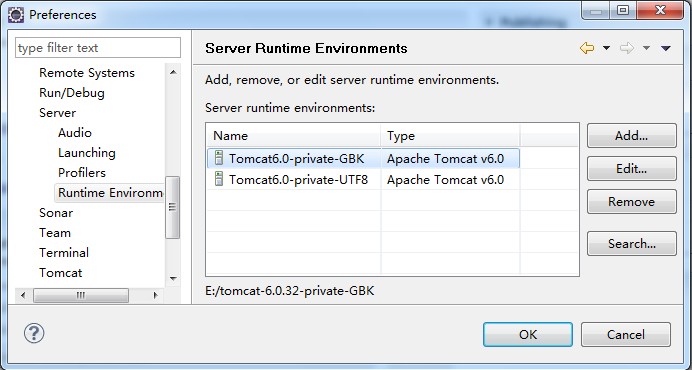This screenshot has width=692, height=370.
Task: Remove the selected runtime environment
Action: point(632,202)
